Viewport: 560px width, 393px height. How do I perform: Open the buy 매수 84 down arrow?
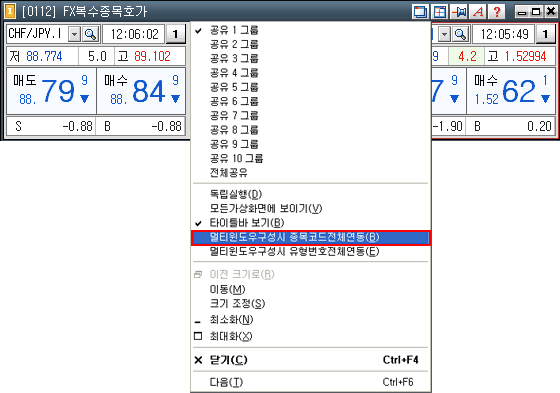pyautogui.click(x=175, y=99)
